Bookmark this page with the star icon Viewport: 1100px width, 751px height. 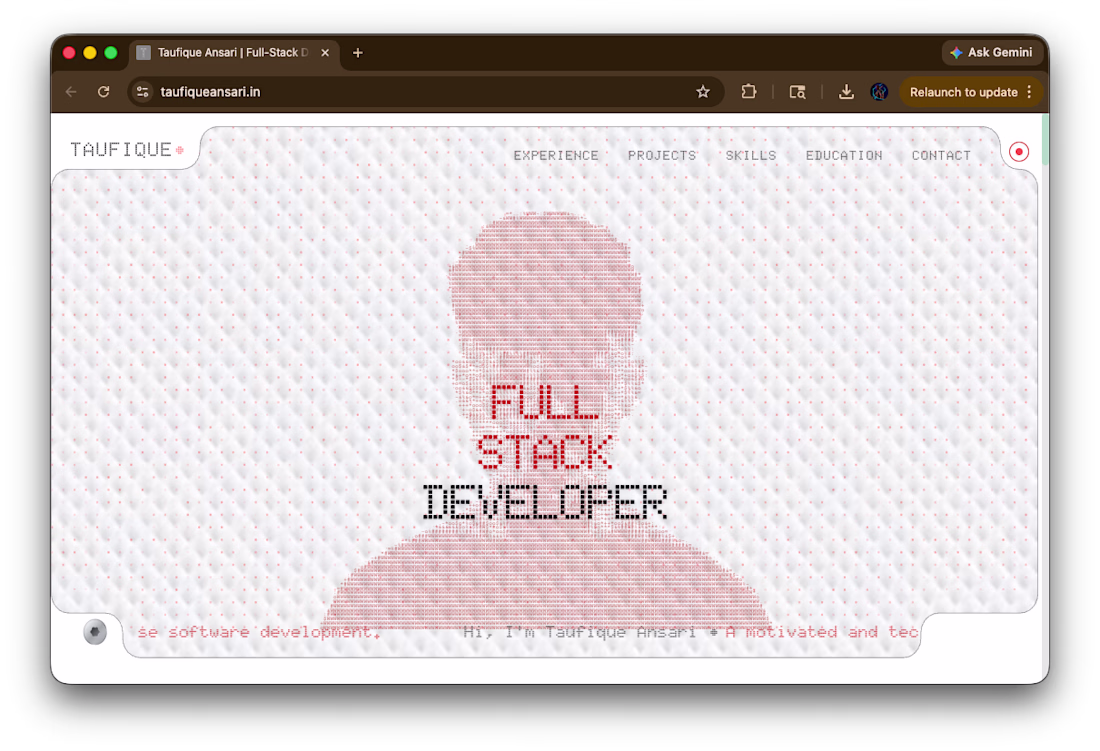click(x=703, y=92)
